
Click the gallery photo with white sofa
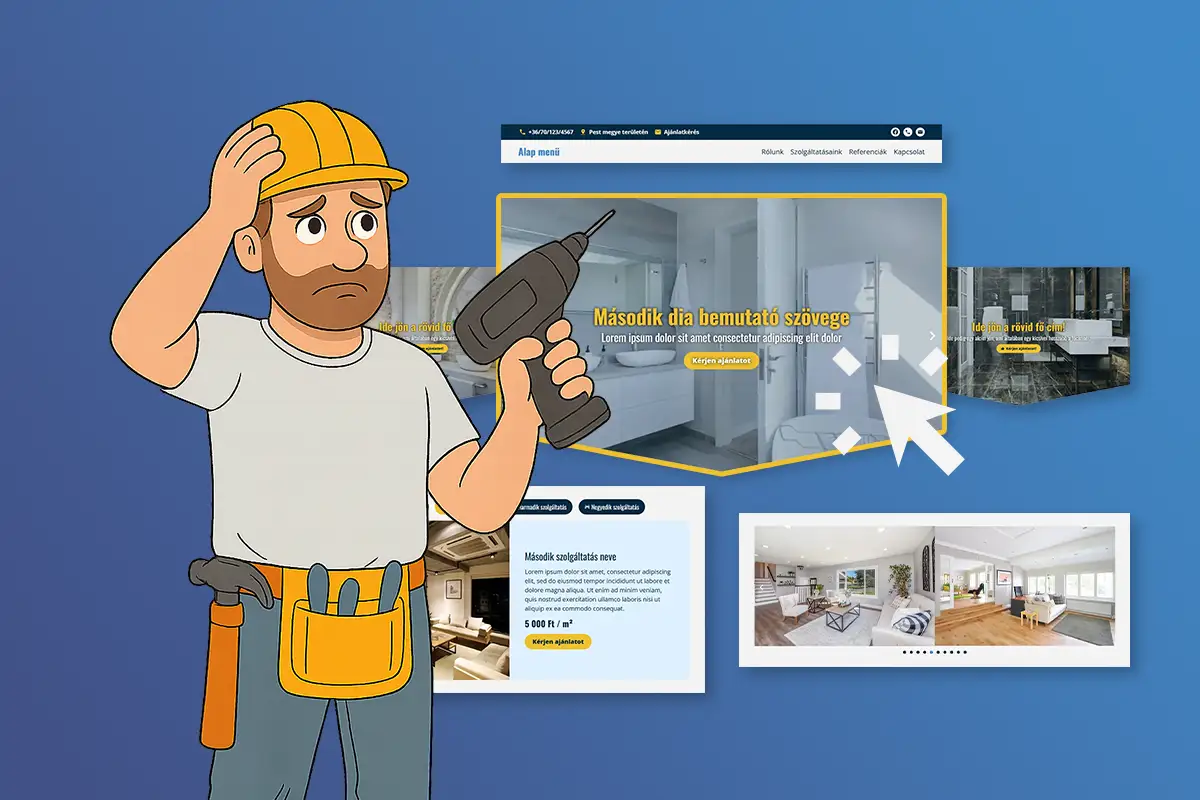tap(844, 586)
